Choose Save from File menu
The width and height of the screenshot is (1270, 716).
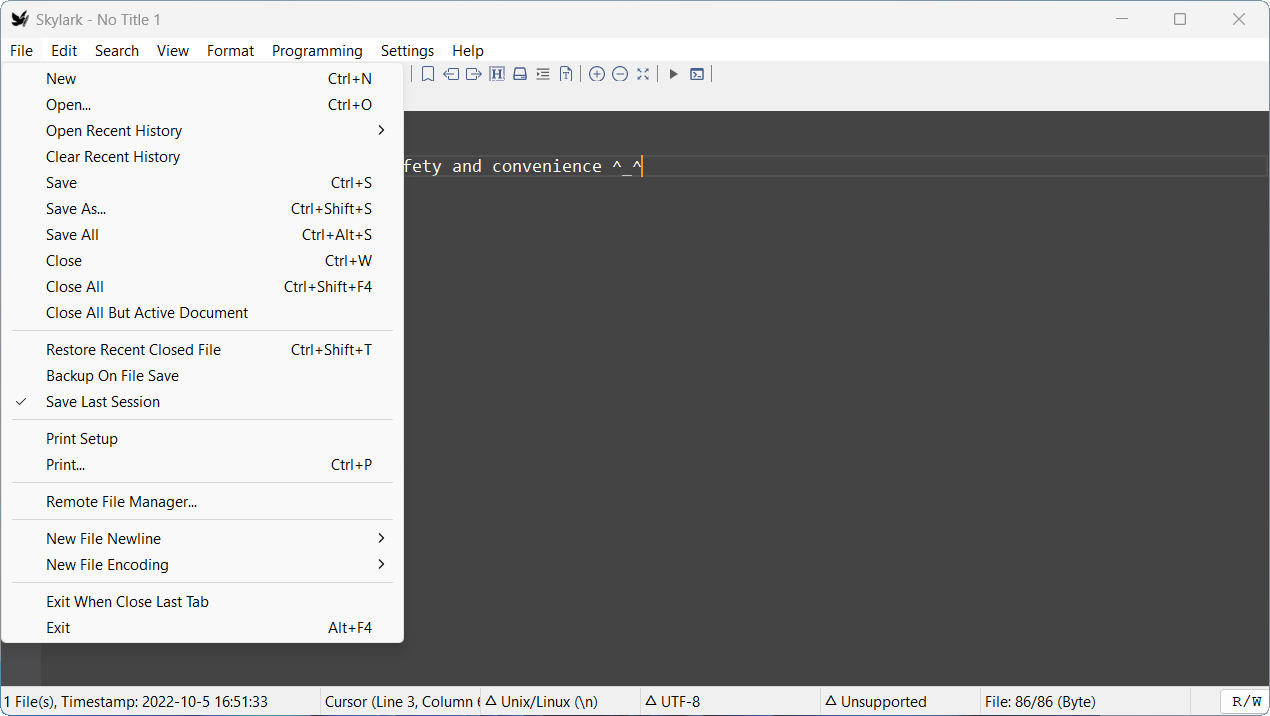tap(202, 183)
